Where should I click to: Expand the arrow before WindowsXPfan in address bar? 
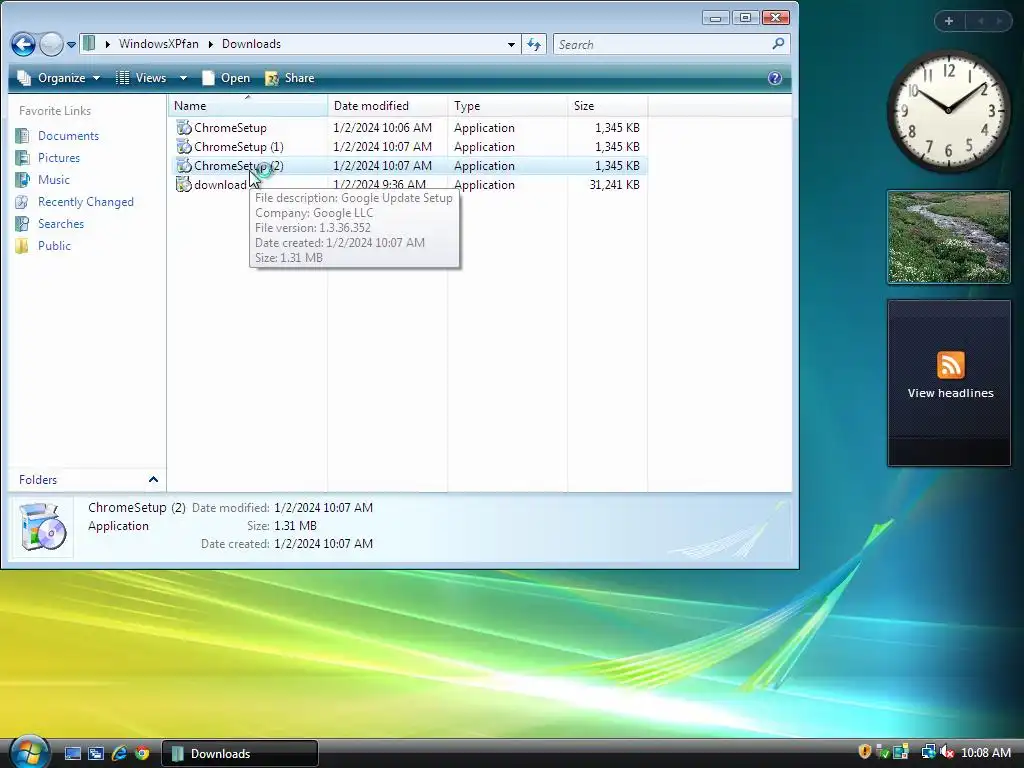(108, 44)
